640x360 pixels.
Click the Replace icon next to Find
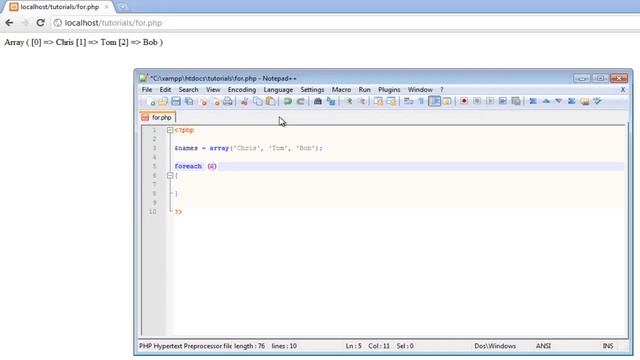[x=331, y=101]
